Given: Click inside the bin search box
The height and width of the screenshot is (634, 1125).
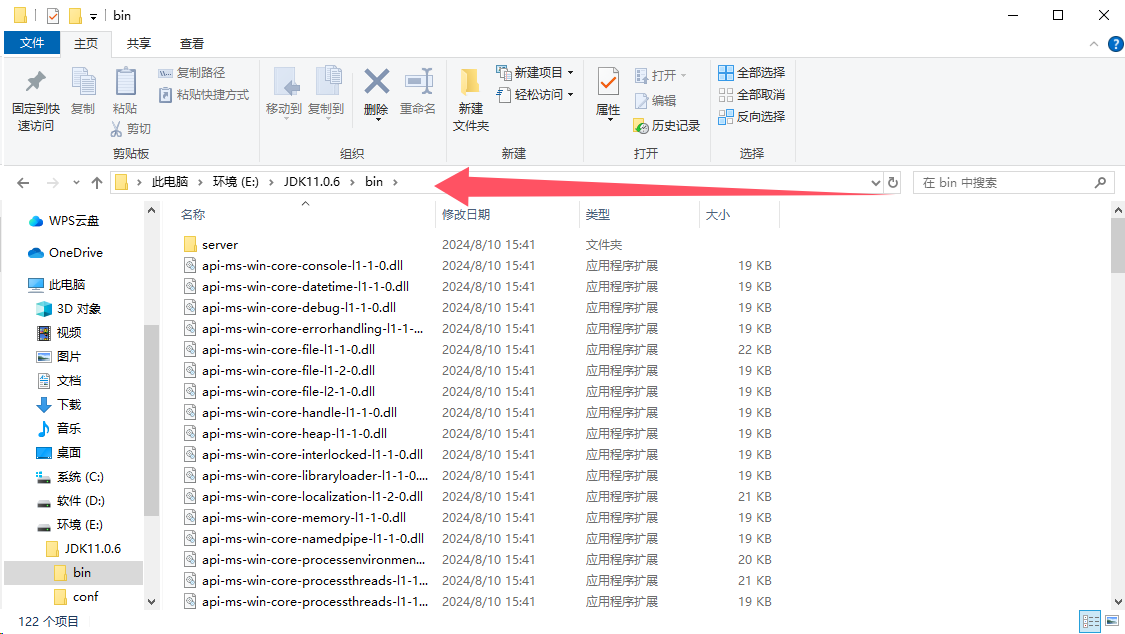Looking at the screenshot, I should coord(1010,182).
